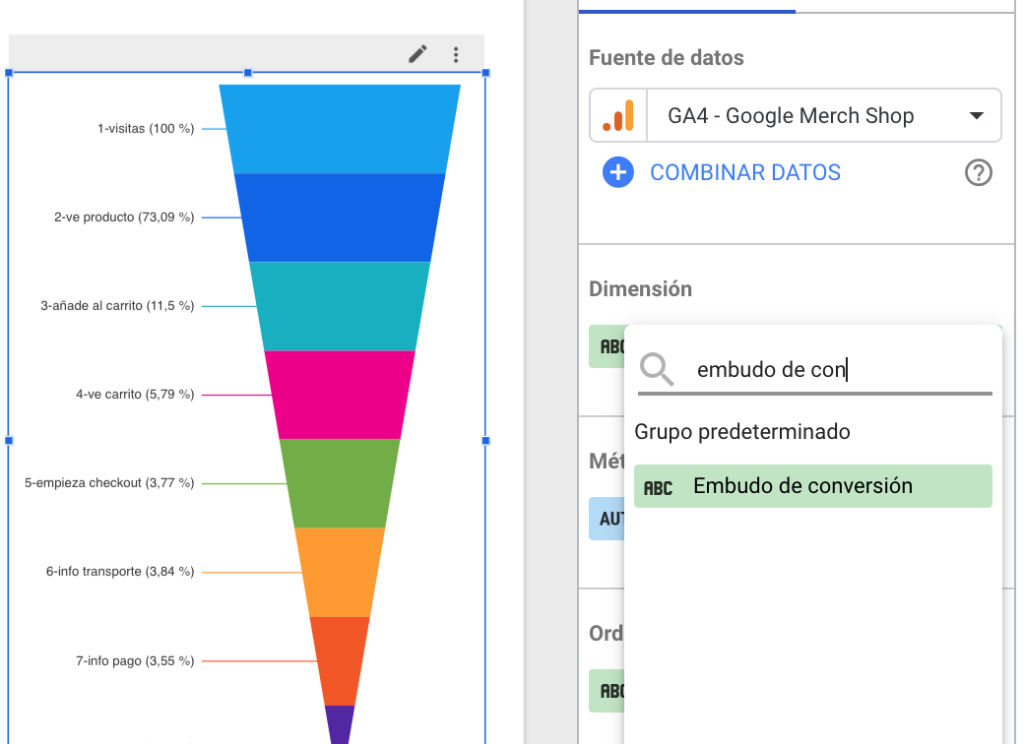The height and width of the screenshot is (744, 1024).
Task: Click the orange GA4 data source icon
Action: click(619, 116)
